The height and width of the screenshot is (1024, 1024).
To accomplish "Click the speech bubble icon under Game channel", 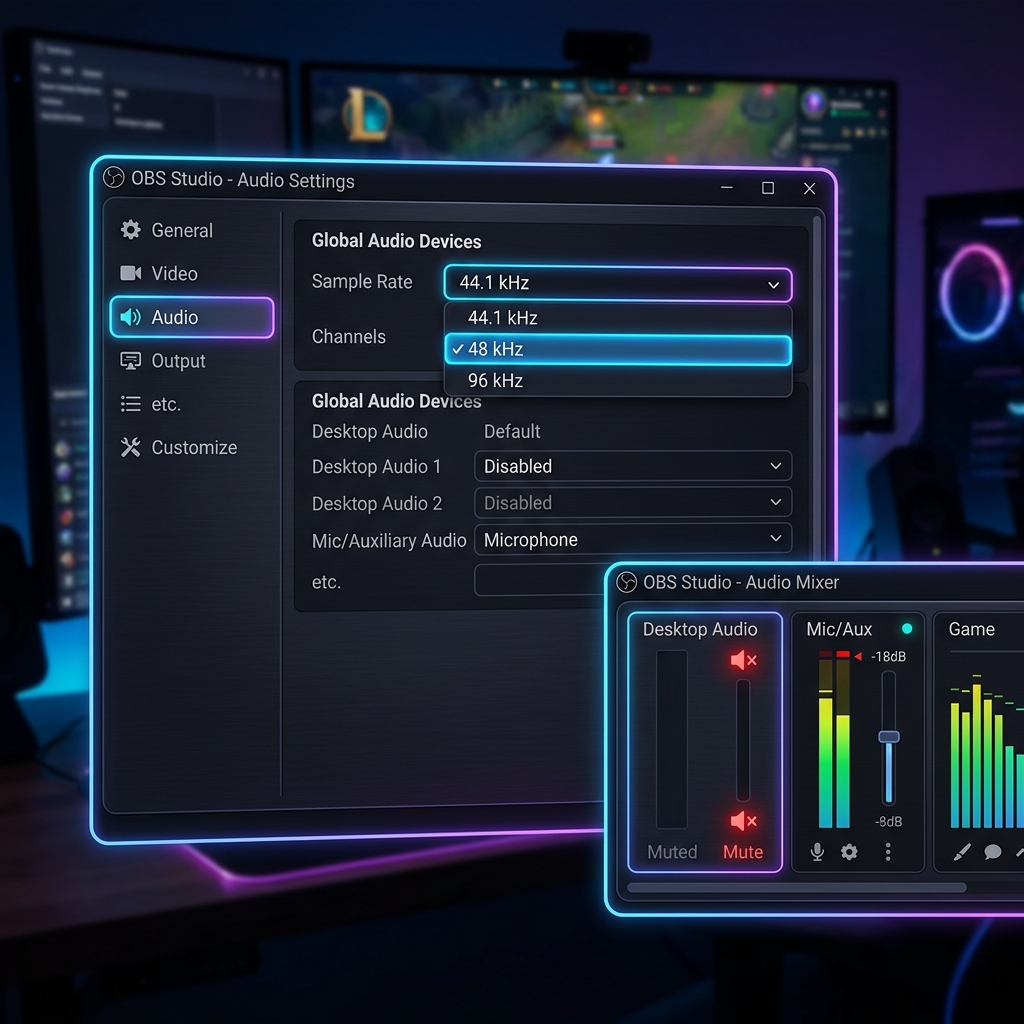I will point(993,852).
